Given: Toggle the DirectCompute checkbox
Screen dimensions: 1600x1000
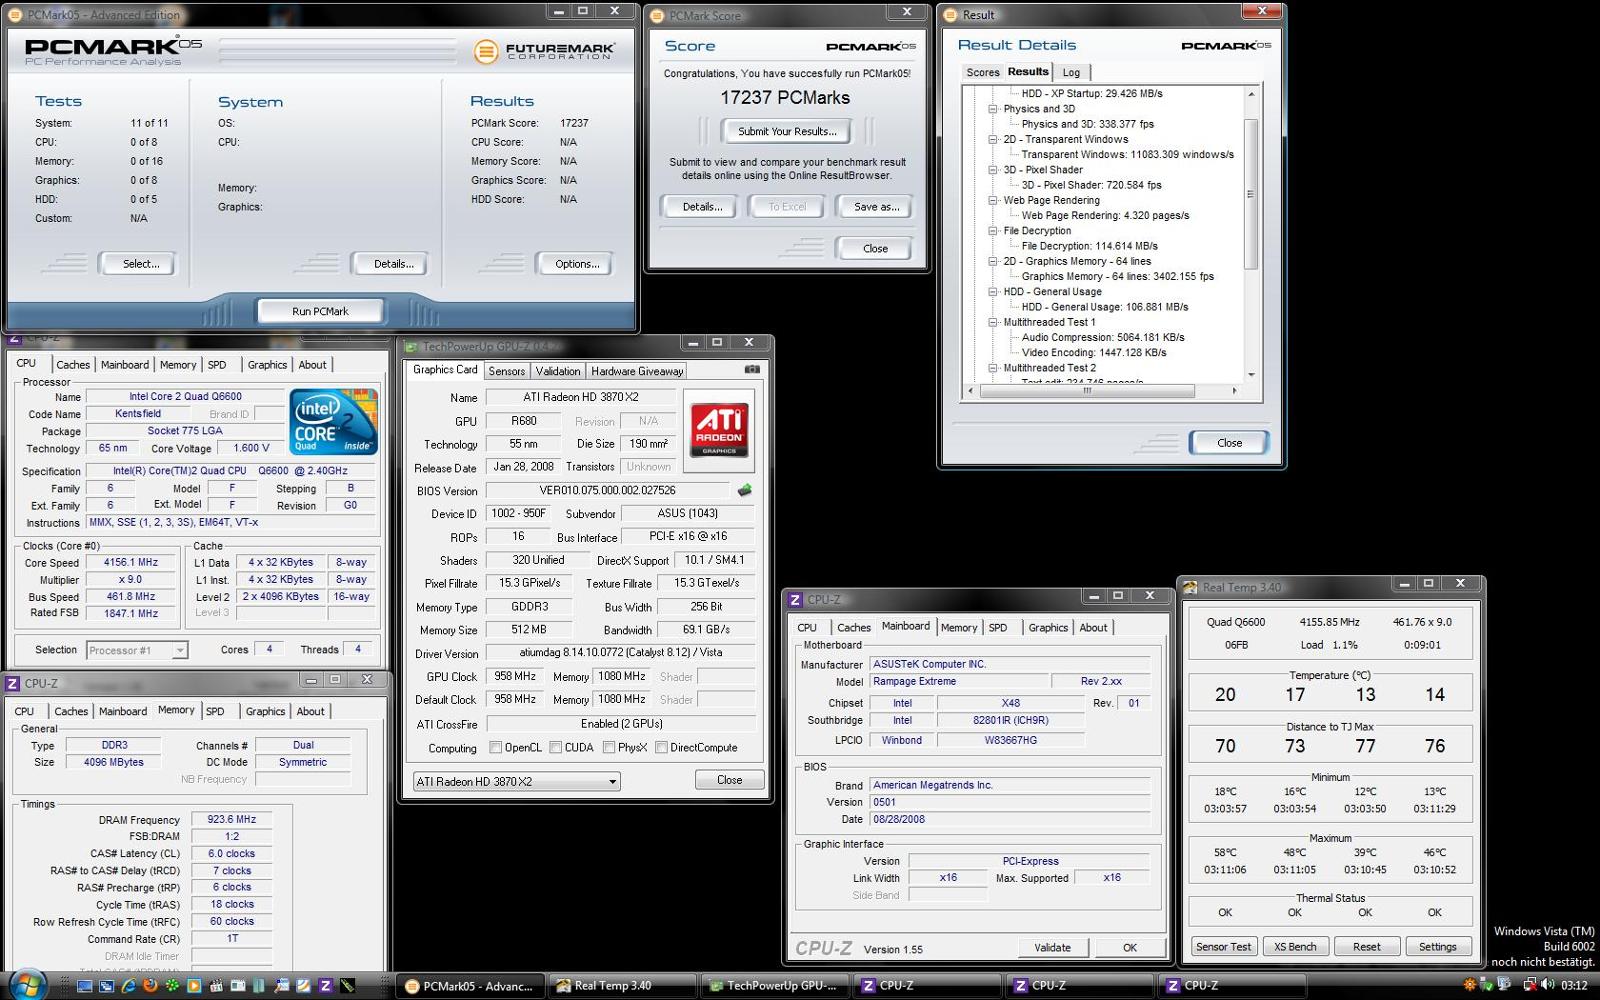Looking at the screenshot, I should [x=661, y=747].
